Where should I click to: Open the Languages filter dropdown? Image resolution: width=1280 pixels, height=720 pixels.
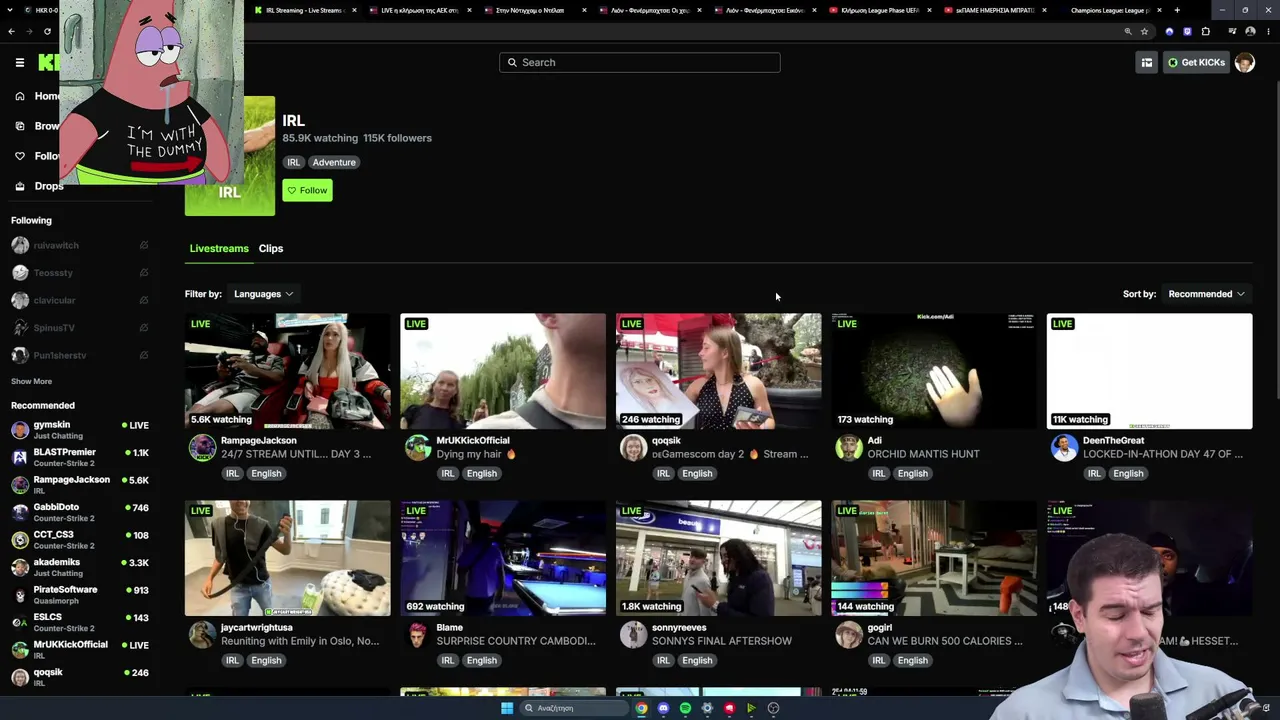point(263,294)
